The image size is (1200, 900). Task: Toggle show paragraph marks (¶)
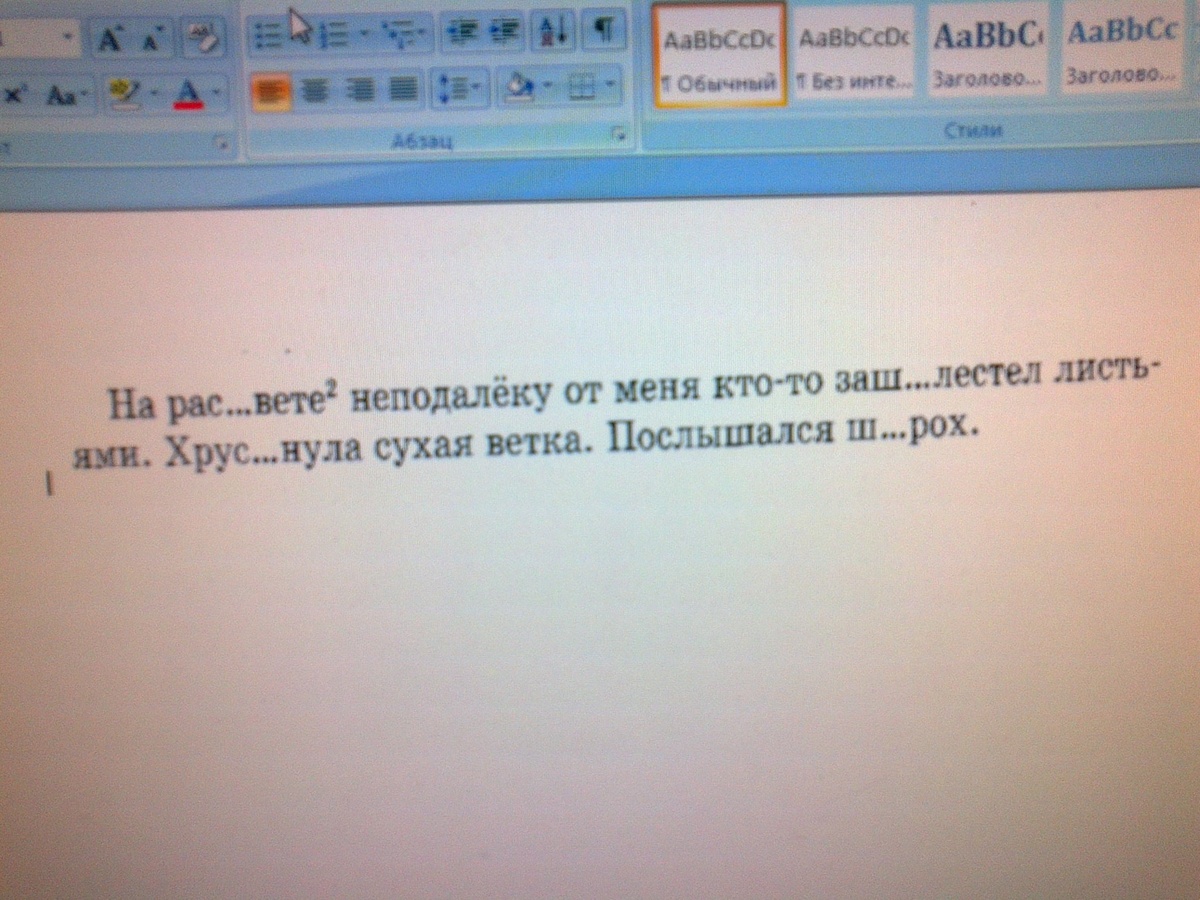(603, 29)
